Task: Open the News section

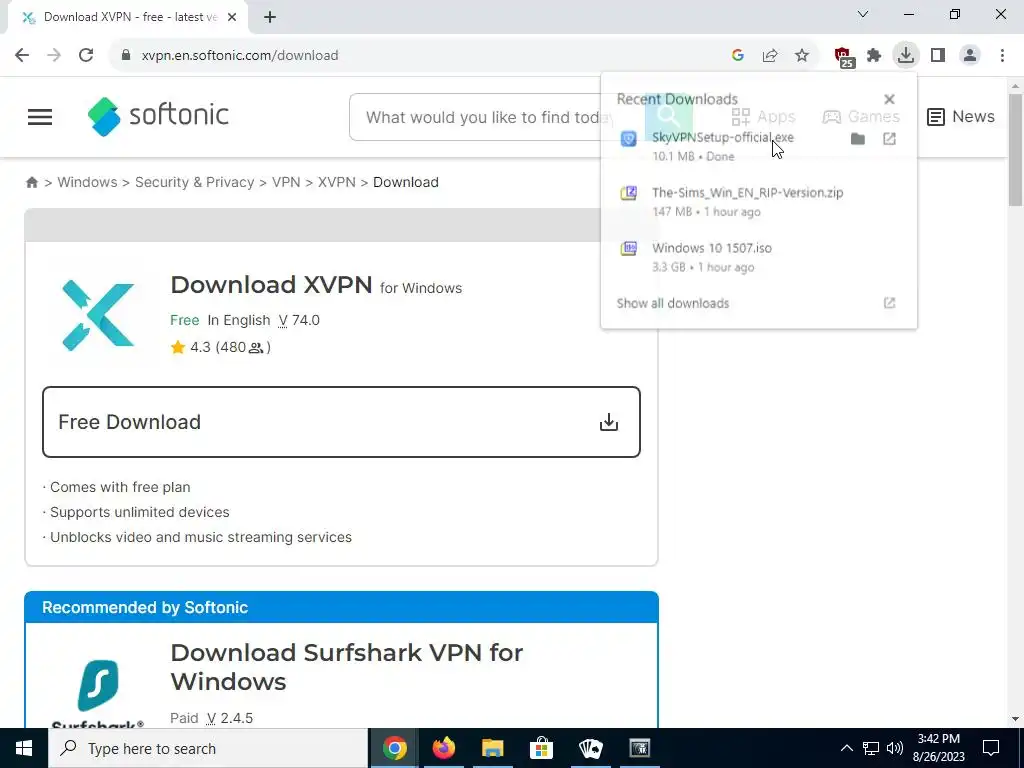Action: 961,116
